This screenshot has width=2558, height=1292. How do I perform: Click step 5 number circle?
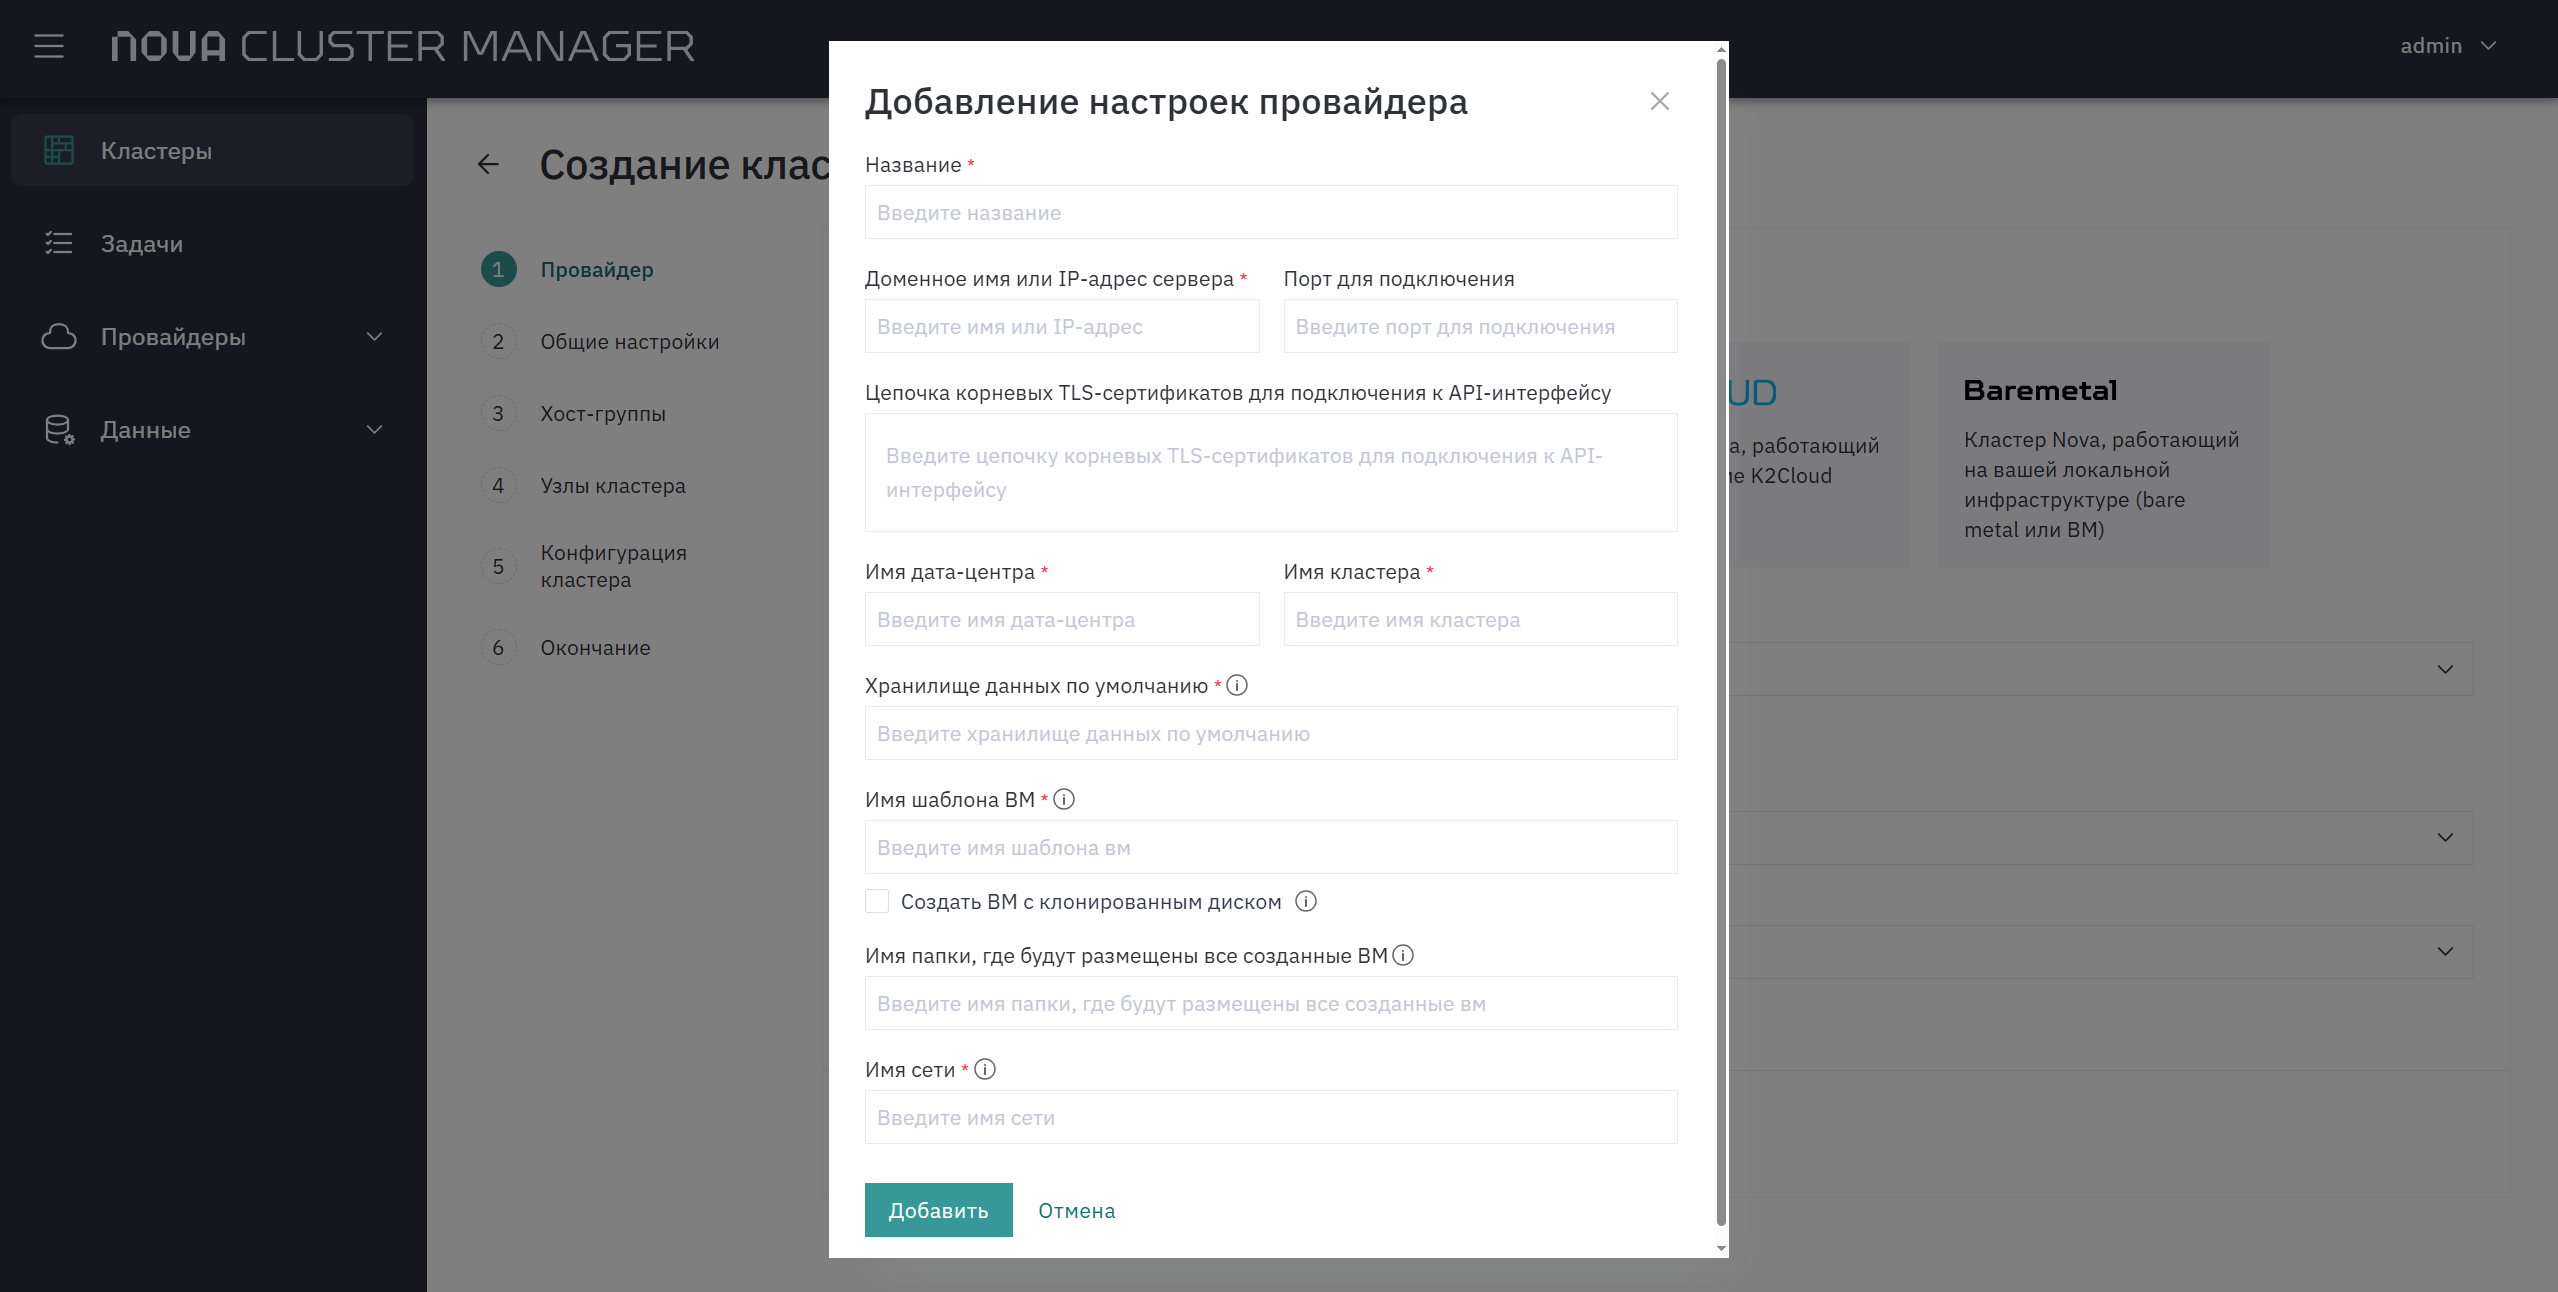tap(498, 566)
